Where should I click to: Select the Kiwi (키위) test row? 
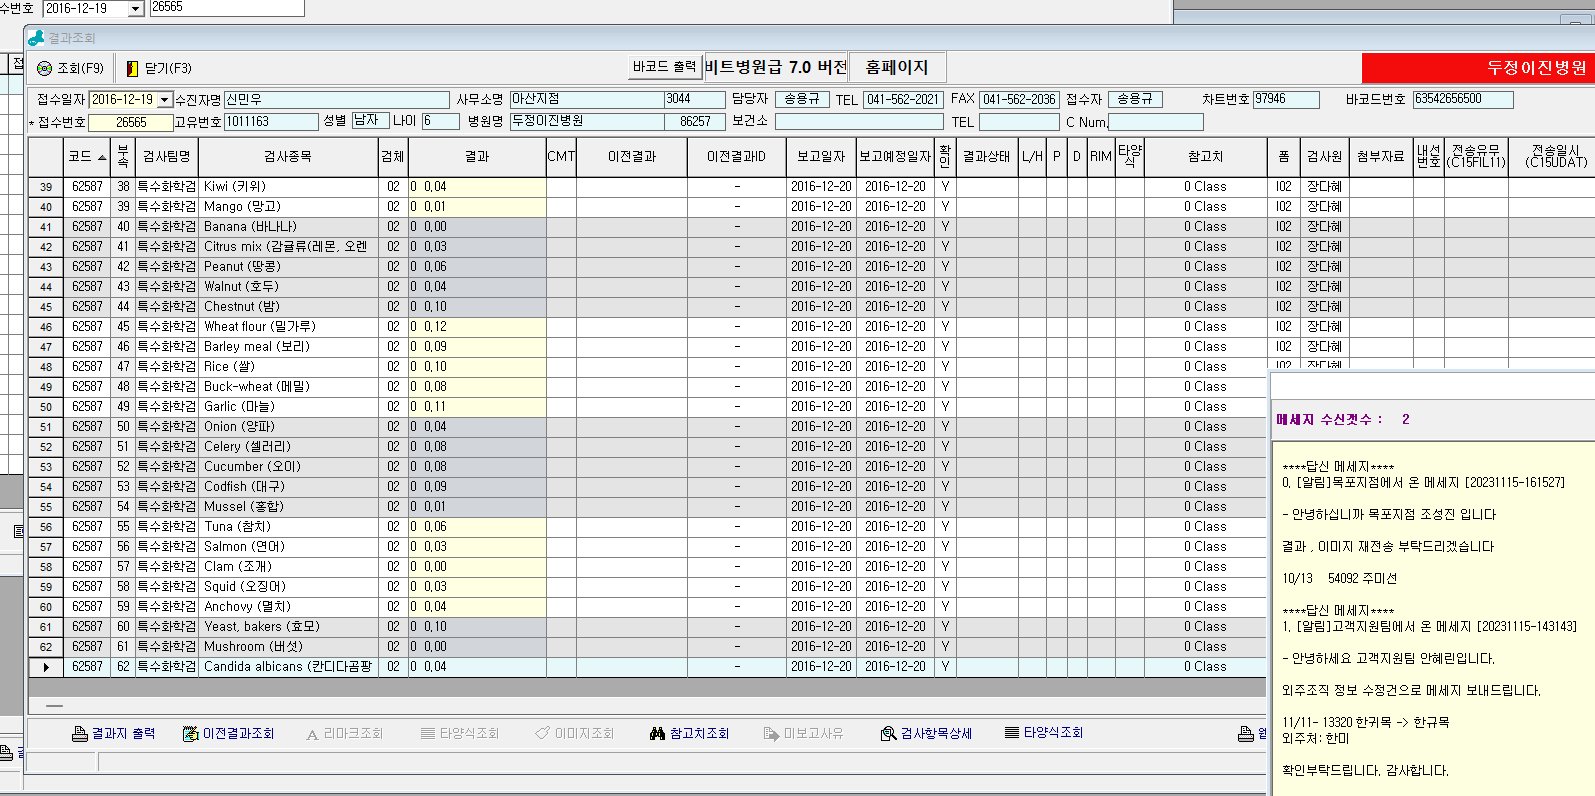pos(288,187)
